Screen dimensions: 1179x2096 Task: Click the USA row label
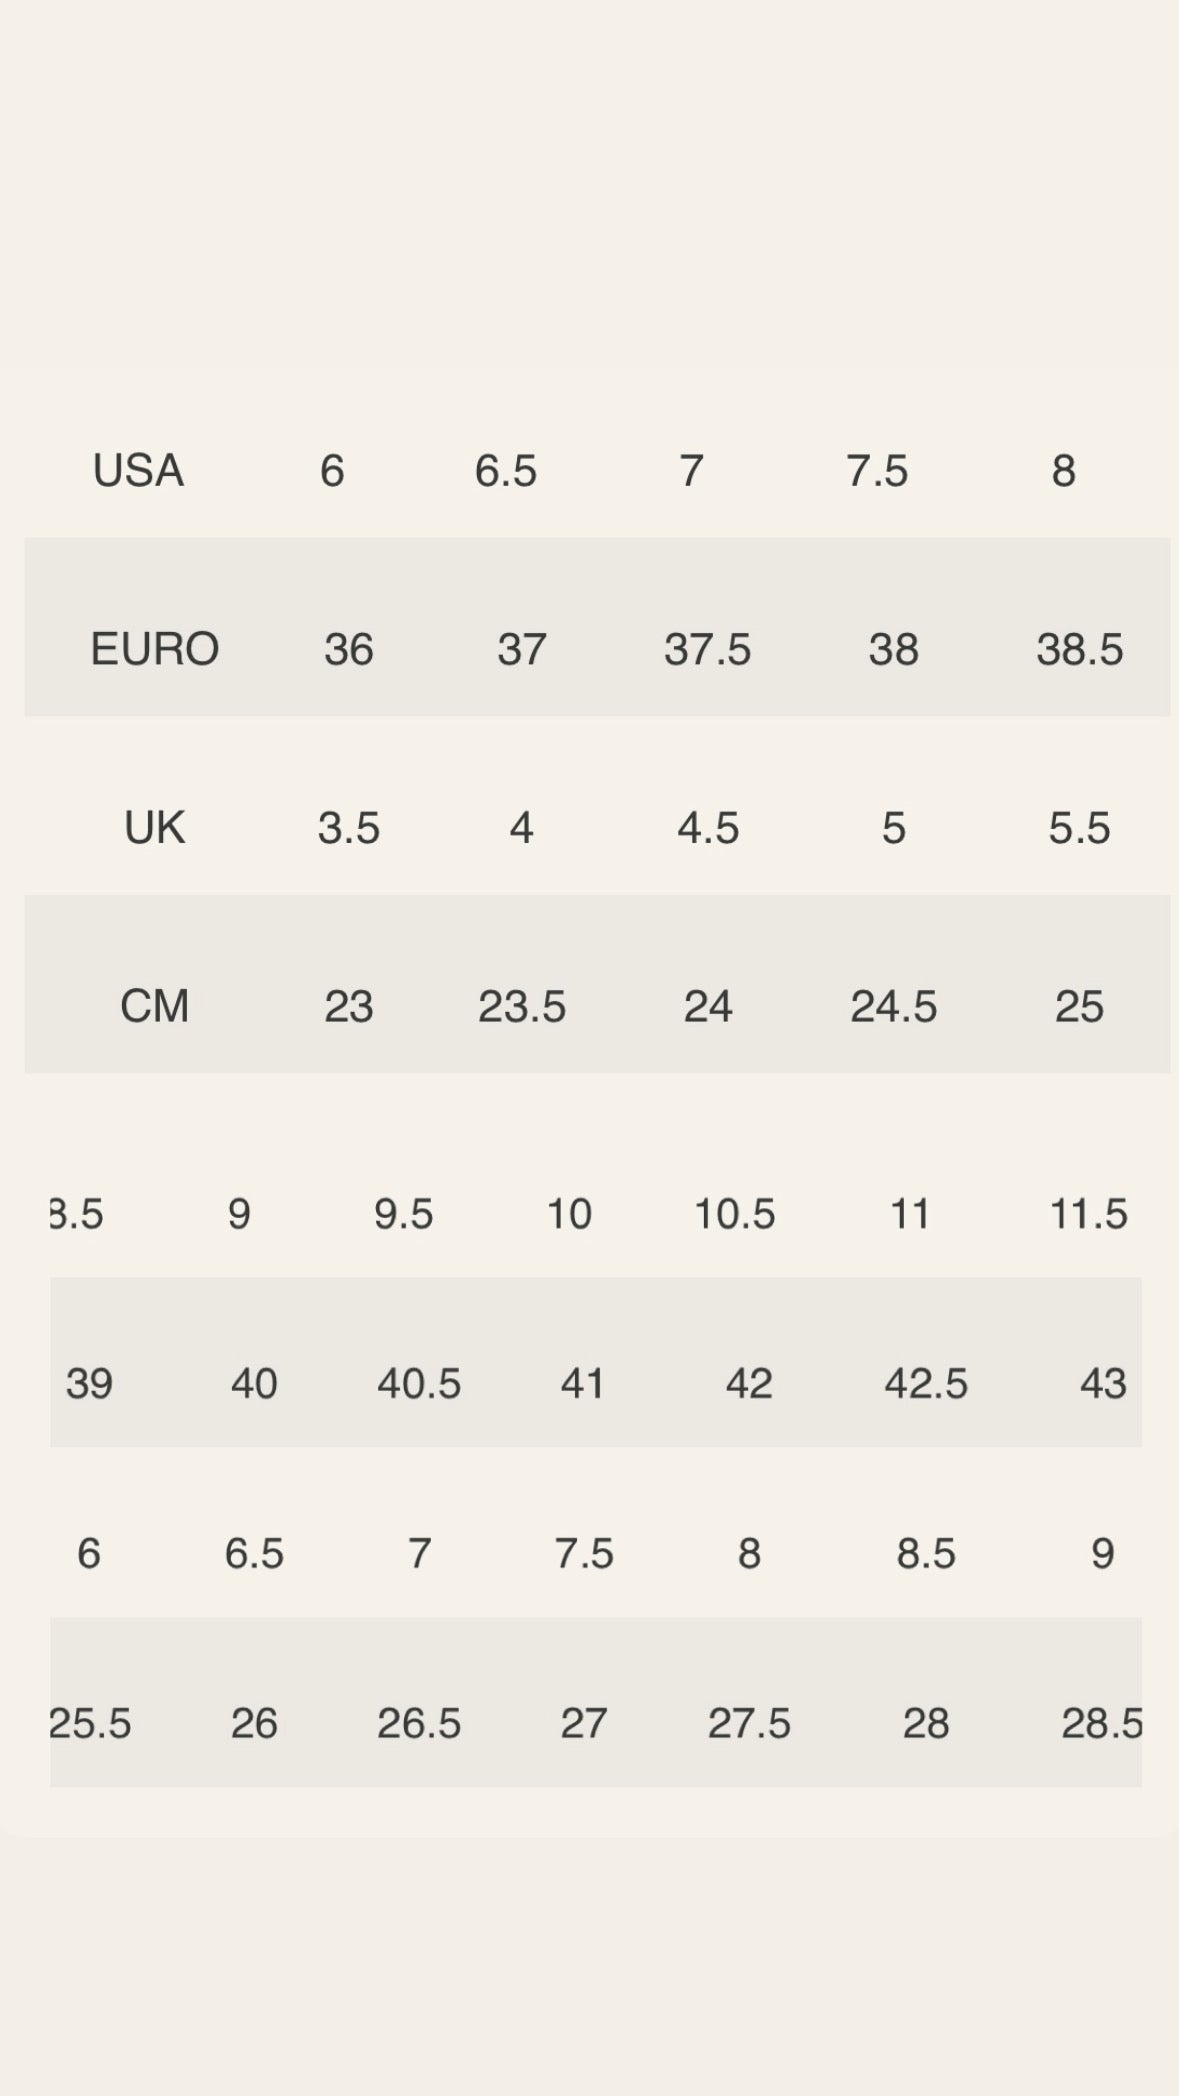tap(138, 470)
